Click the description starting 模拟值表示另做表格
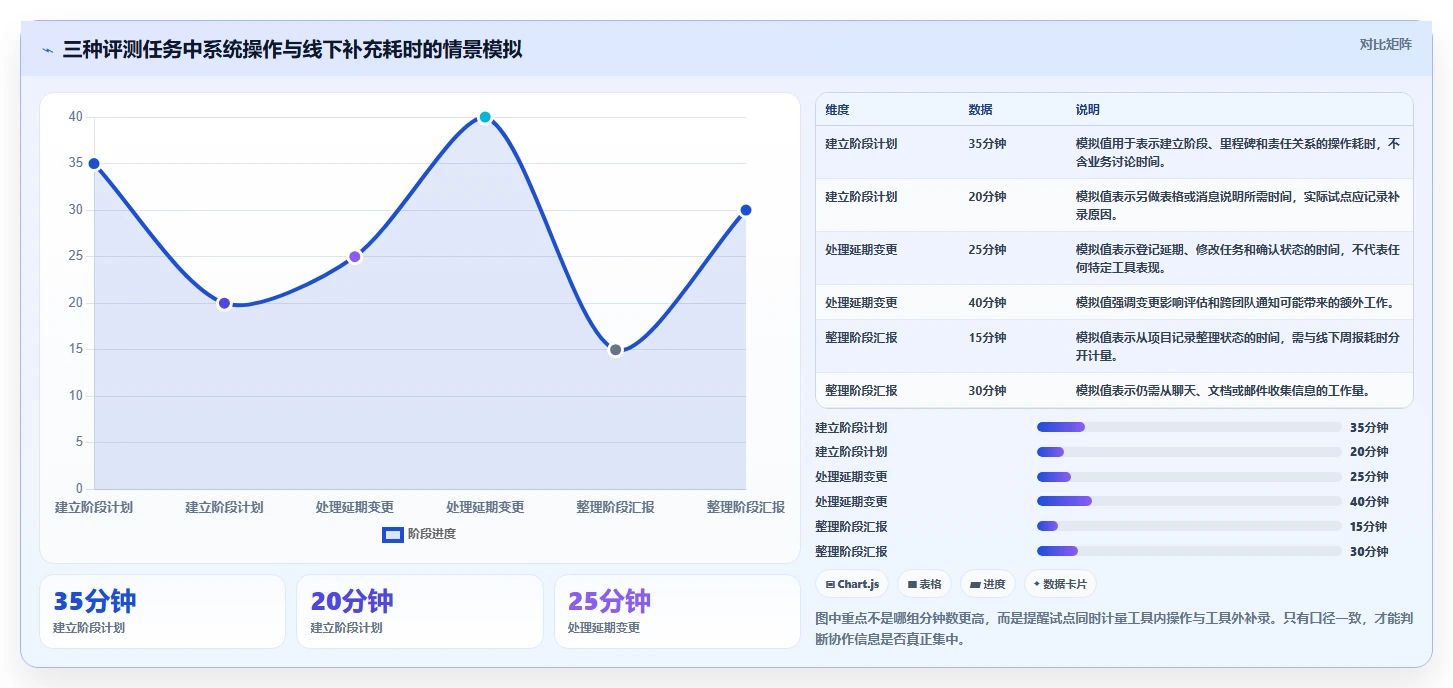This screenshot has height=688, width=1453. coord(1238,205)
